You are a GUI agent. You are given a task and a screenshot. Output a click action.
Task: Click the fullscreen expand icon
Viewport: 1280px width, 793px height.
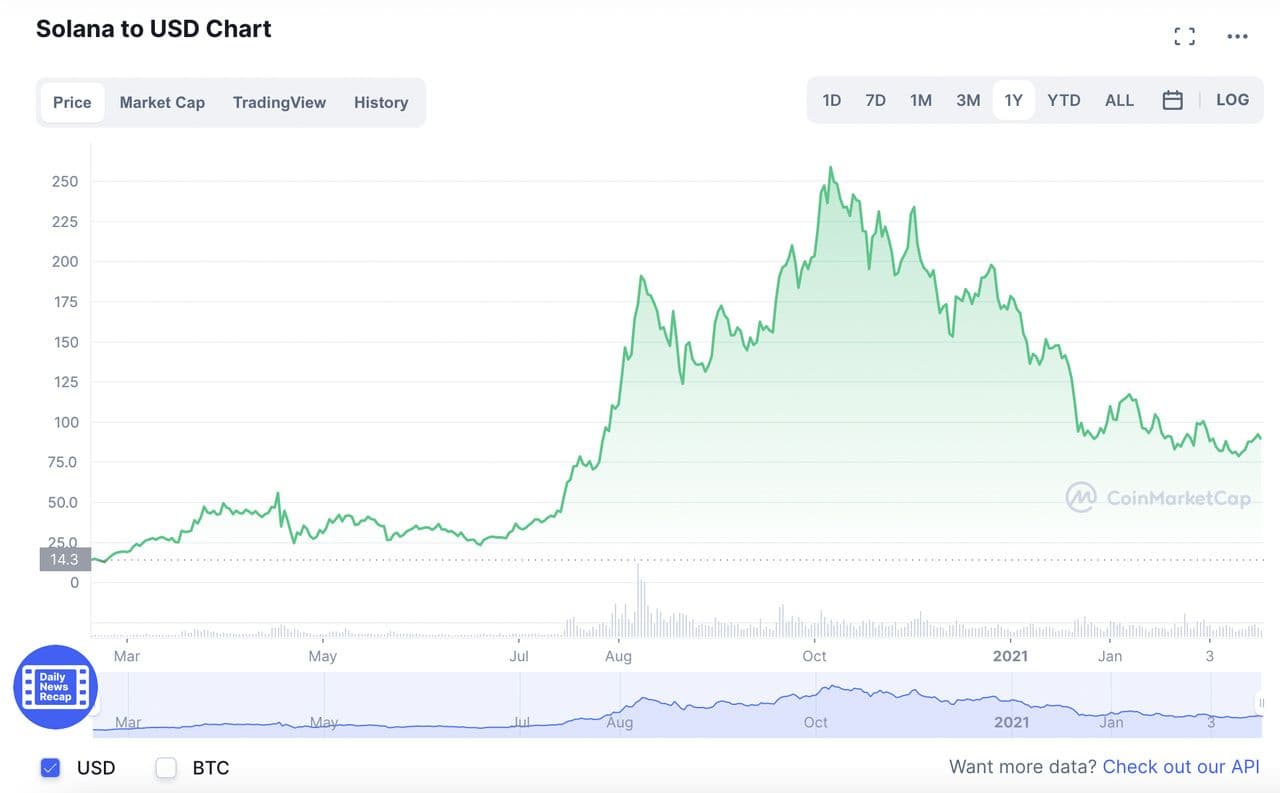point(1184,37)
